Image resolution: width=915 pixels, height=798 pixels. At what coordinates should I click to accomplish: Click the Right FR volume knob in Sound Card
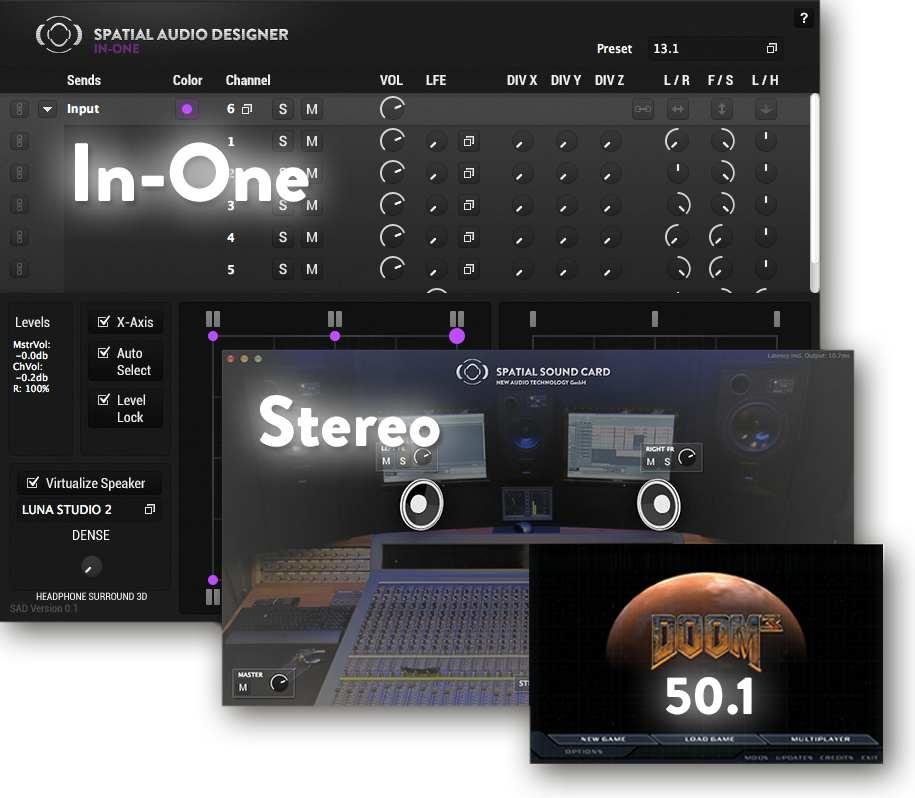pyautogui.click(x=687, y=457)
